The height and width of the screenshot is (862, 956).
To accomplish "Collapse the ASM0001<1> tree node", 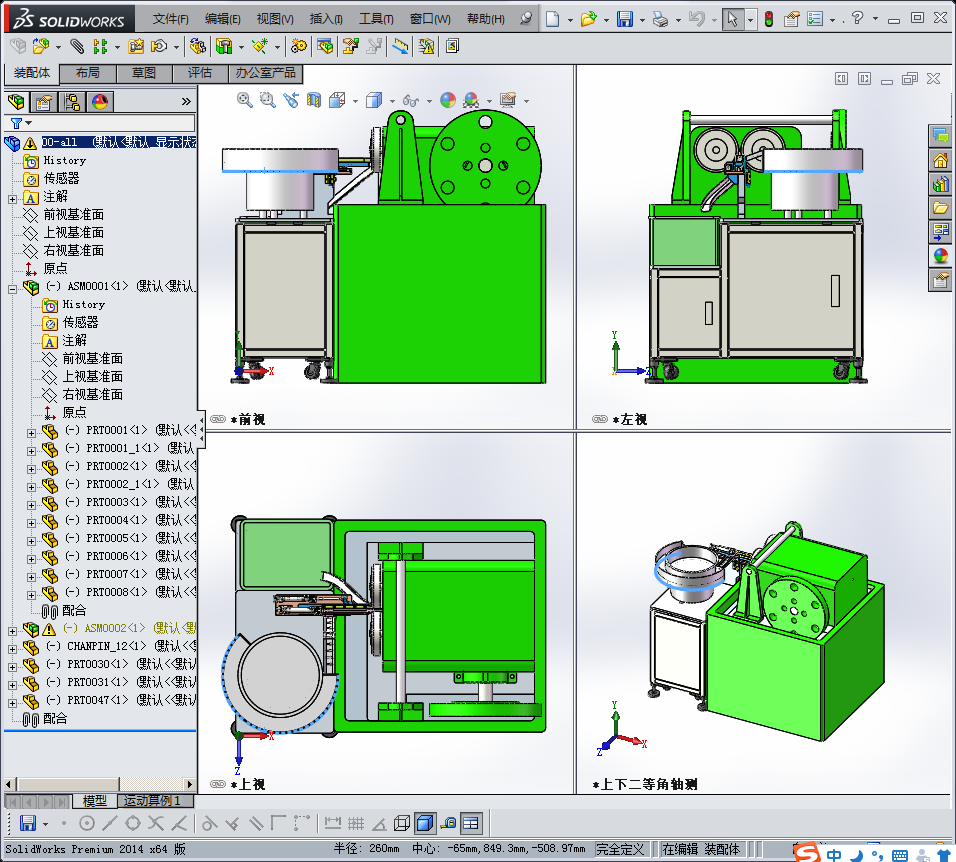I will click(x=12, y=290).
